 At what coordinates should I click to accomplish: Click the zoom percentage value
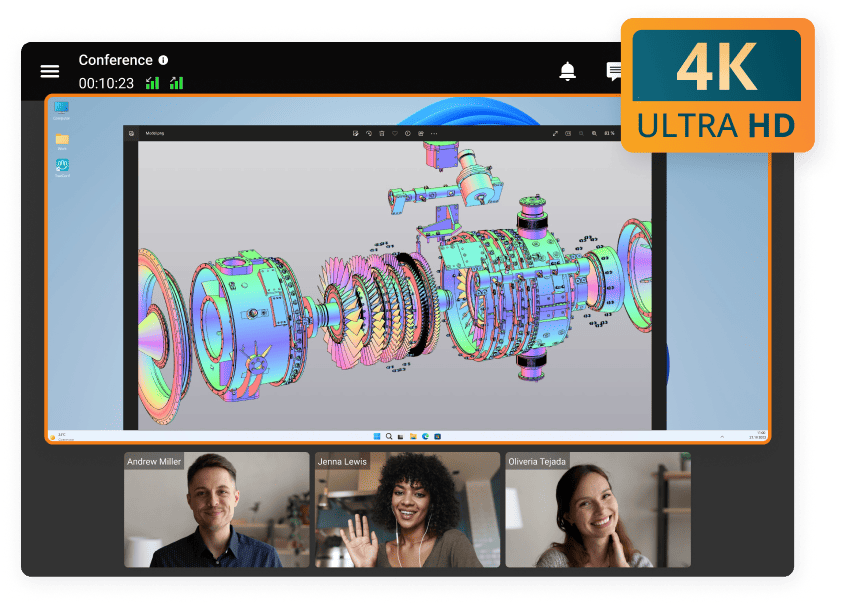(x=609, y=133)
